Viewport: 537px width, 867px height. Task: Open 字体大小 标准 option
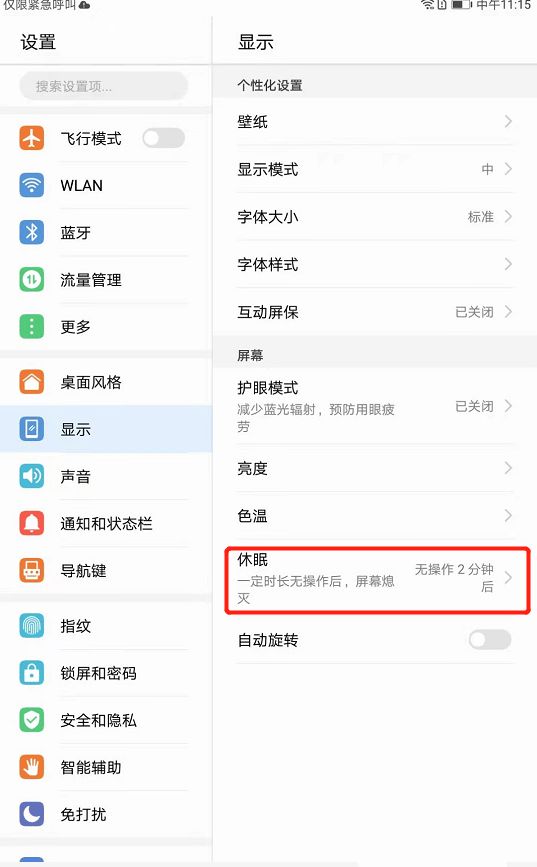[375, 217]
